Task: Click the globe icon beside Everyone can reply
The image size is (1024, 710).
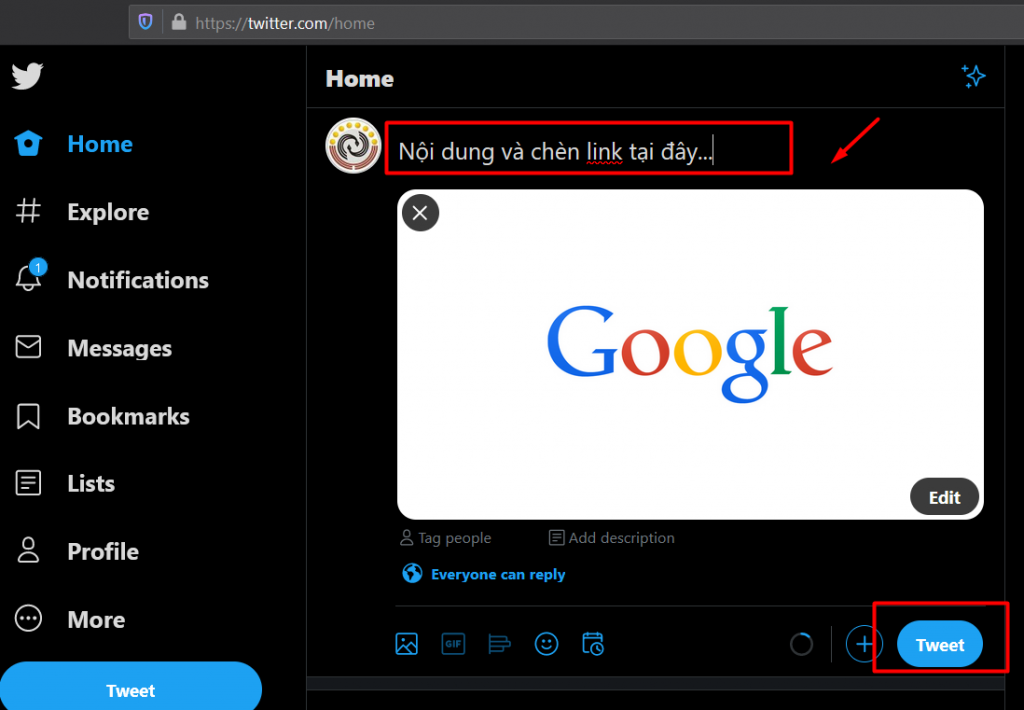Action: pyautogui.click(x=412, y=573)
